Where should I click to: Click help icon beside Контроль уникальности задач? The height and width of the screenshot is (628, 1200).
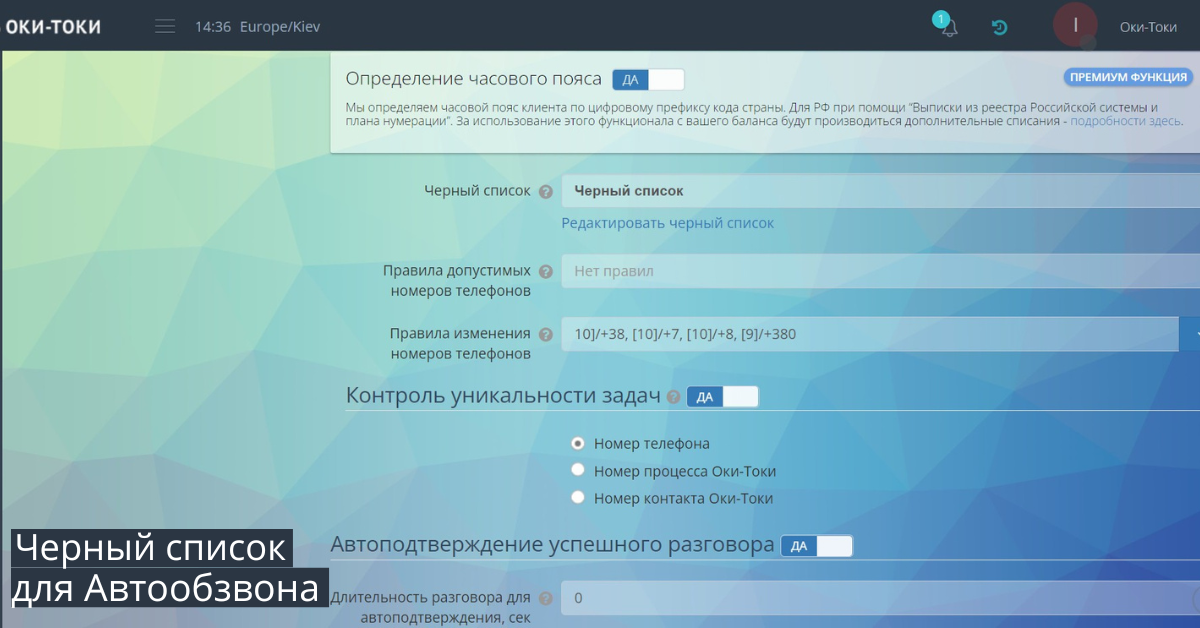(x=673, y=397)
